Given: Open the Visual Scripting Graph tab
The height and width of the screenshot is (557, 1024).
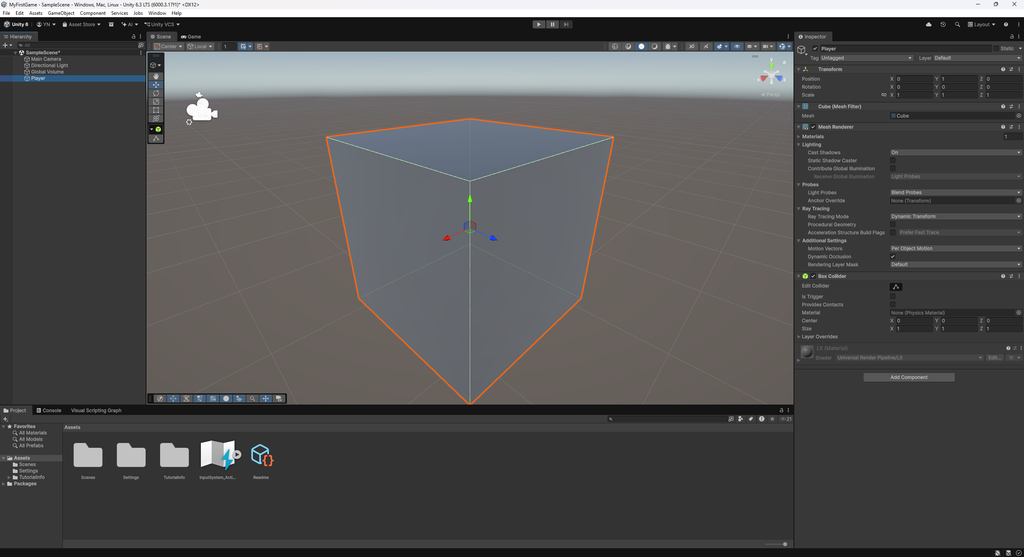Looking at the screenshot, I should (x=95, y=410).
